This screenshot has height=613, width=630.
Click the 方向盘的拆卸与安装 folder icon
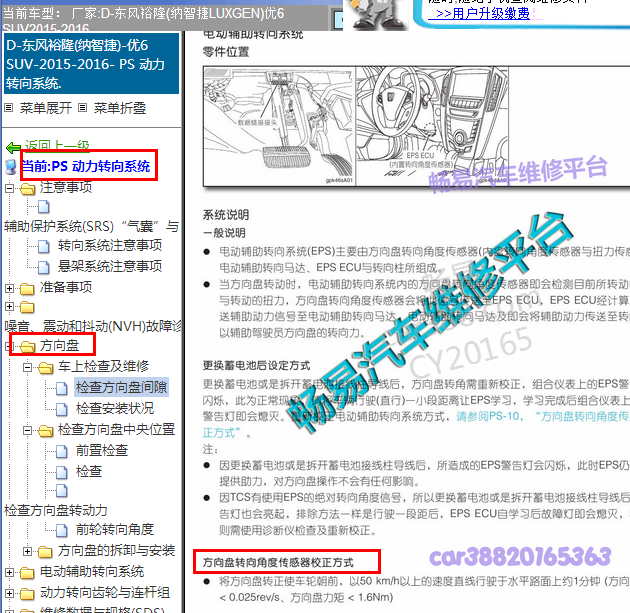(45, 552)
